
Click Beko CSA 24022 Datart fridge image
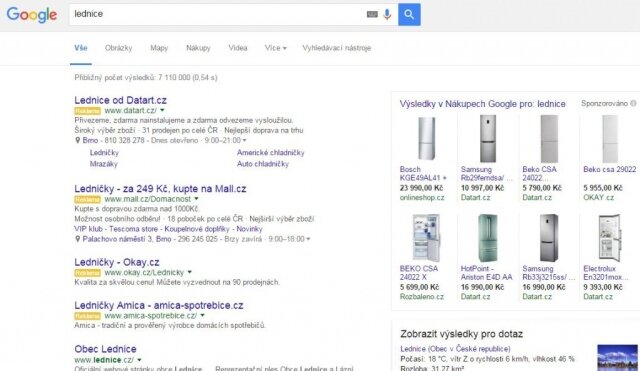(549, 139)
